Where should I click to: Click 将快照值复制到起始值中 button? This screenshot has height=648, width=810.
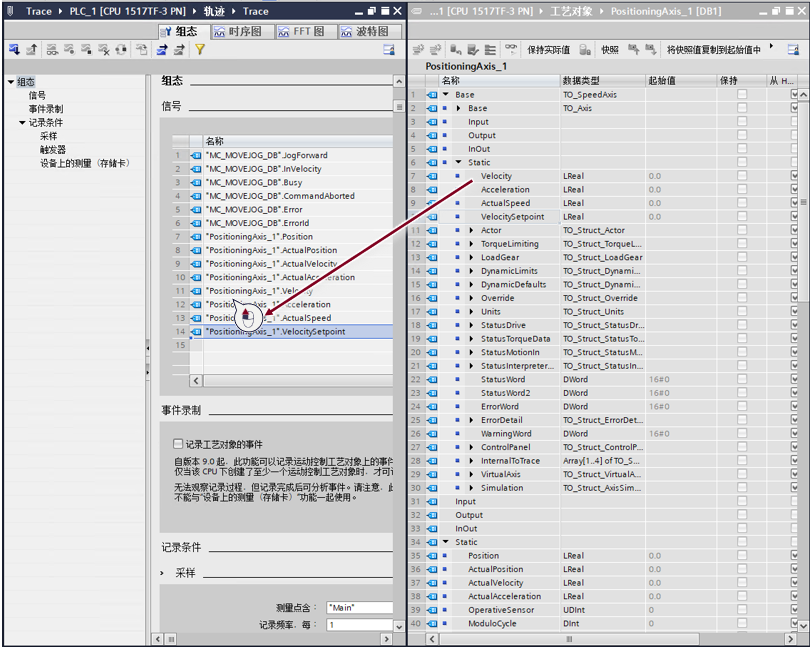pos(714,50)
